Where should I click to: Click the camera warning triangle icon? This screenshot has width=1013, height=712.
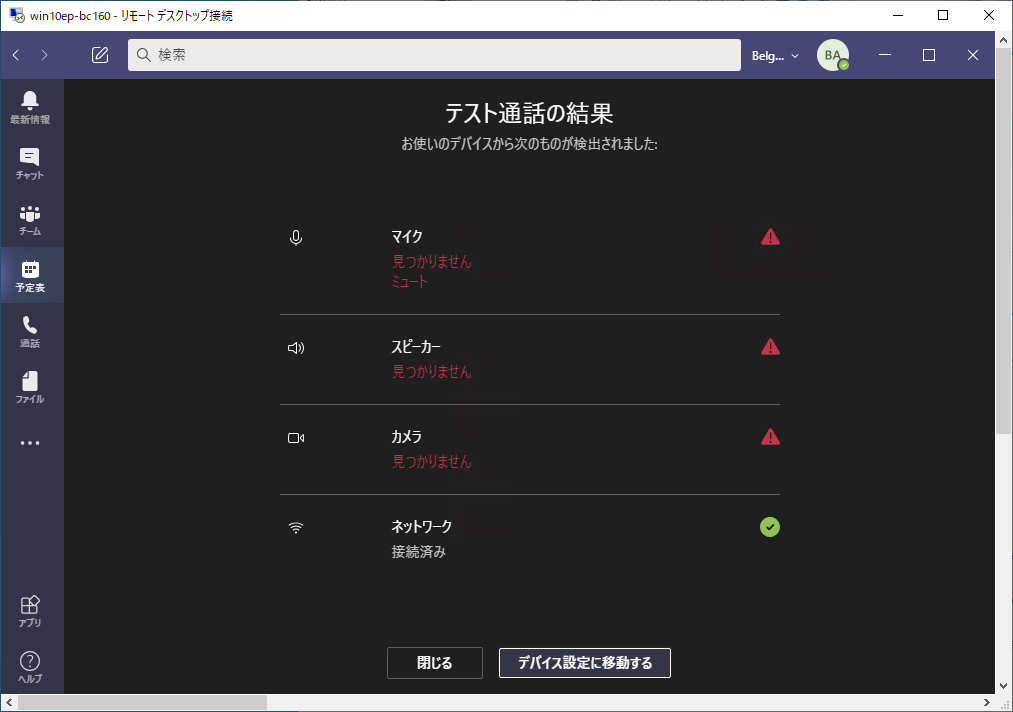770,437
